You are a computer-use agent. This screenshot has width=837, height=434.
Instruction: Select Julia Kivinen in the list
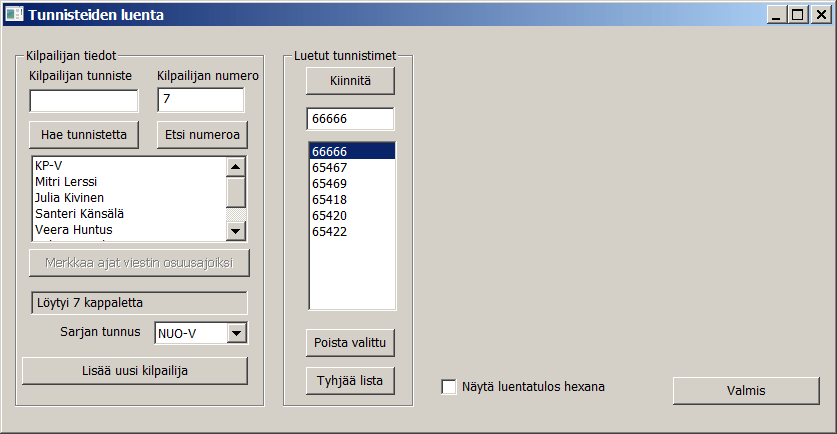69,198
